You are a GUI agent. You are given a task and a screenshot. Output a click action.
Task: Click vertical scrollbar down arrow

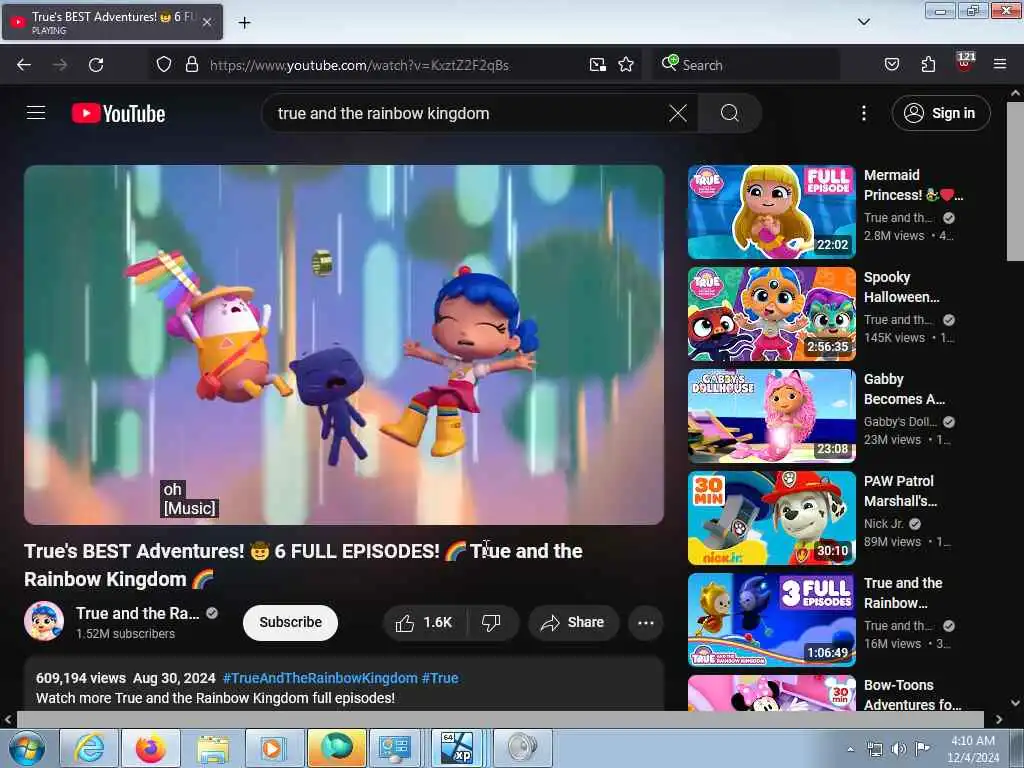(1016, 703)
